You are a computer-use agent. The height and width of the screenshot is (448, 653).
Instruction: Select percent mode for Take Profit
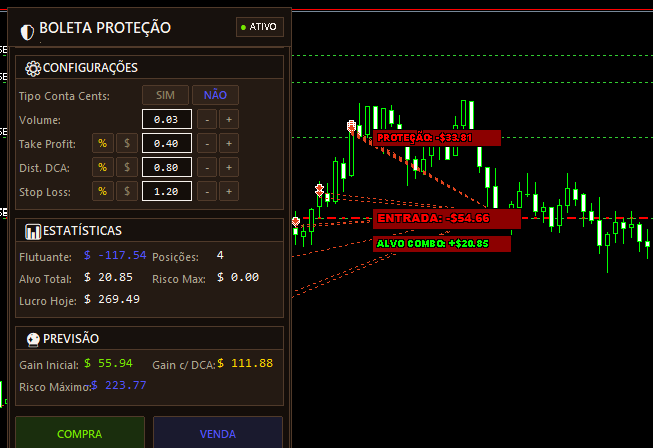click(x=102, y=144)
